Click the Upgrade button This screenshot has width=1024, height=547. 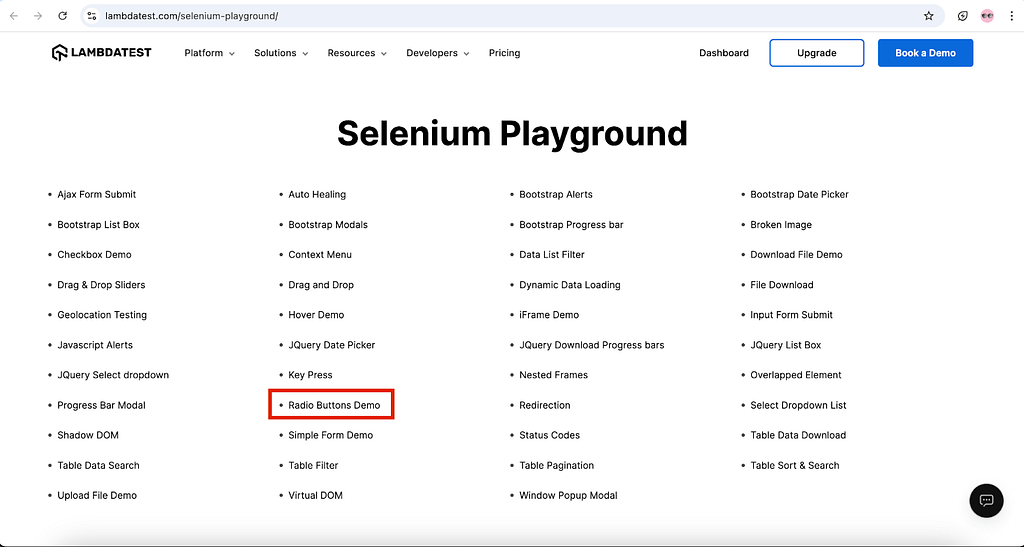click(816, 53)
